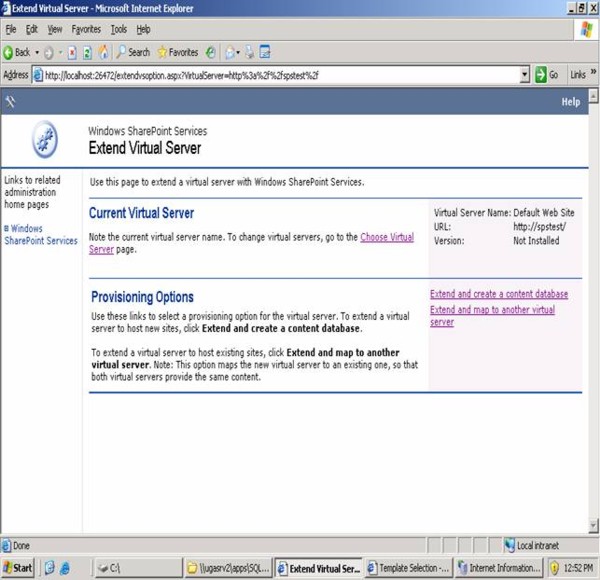Image resolution: width=600 pixels, height=580 pixels.
Task: Click the Local intranet zone icon
Action: tap(509, 546)
